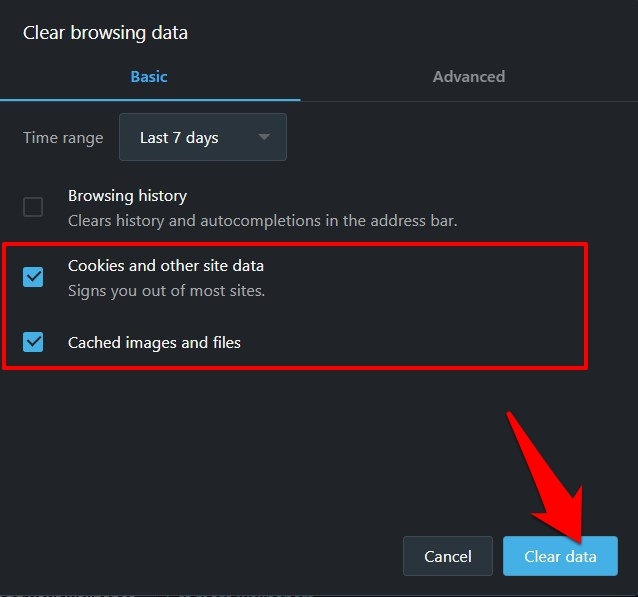Viewport: 638px width, 597px height.
Task: Enable the Browsing history checkbox
Action: 33,207
